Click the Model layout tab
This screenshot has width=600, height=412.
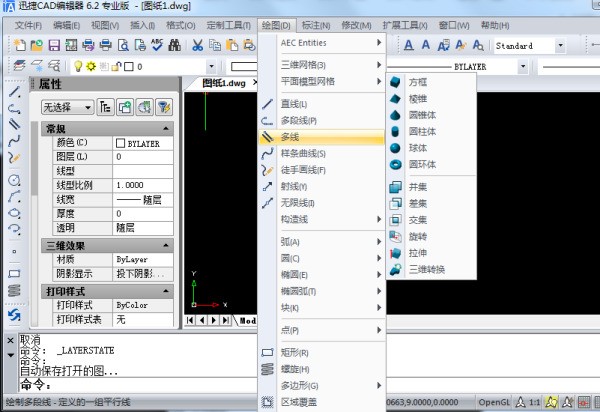(x=248, y=321)
